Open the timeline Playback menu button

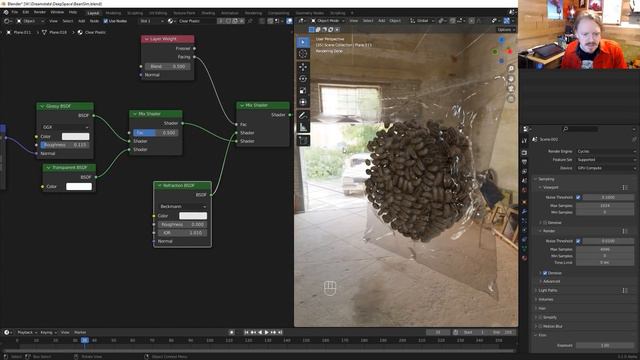click(x=27, y=332)
